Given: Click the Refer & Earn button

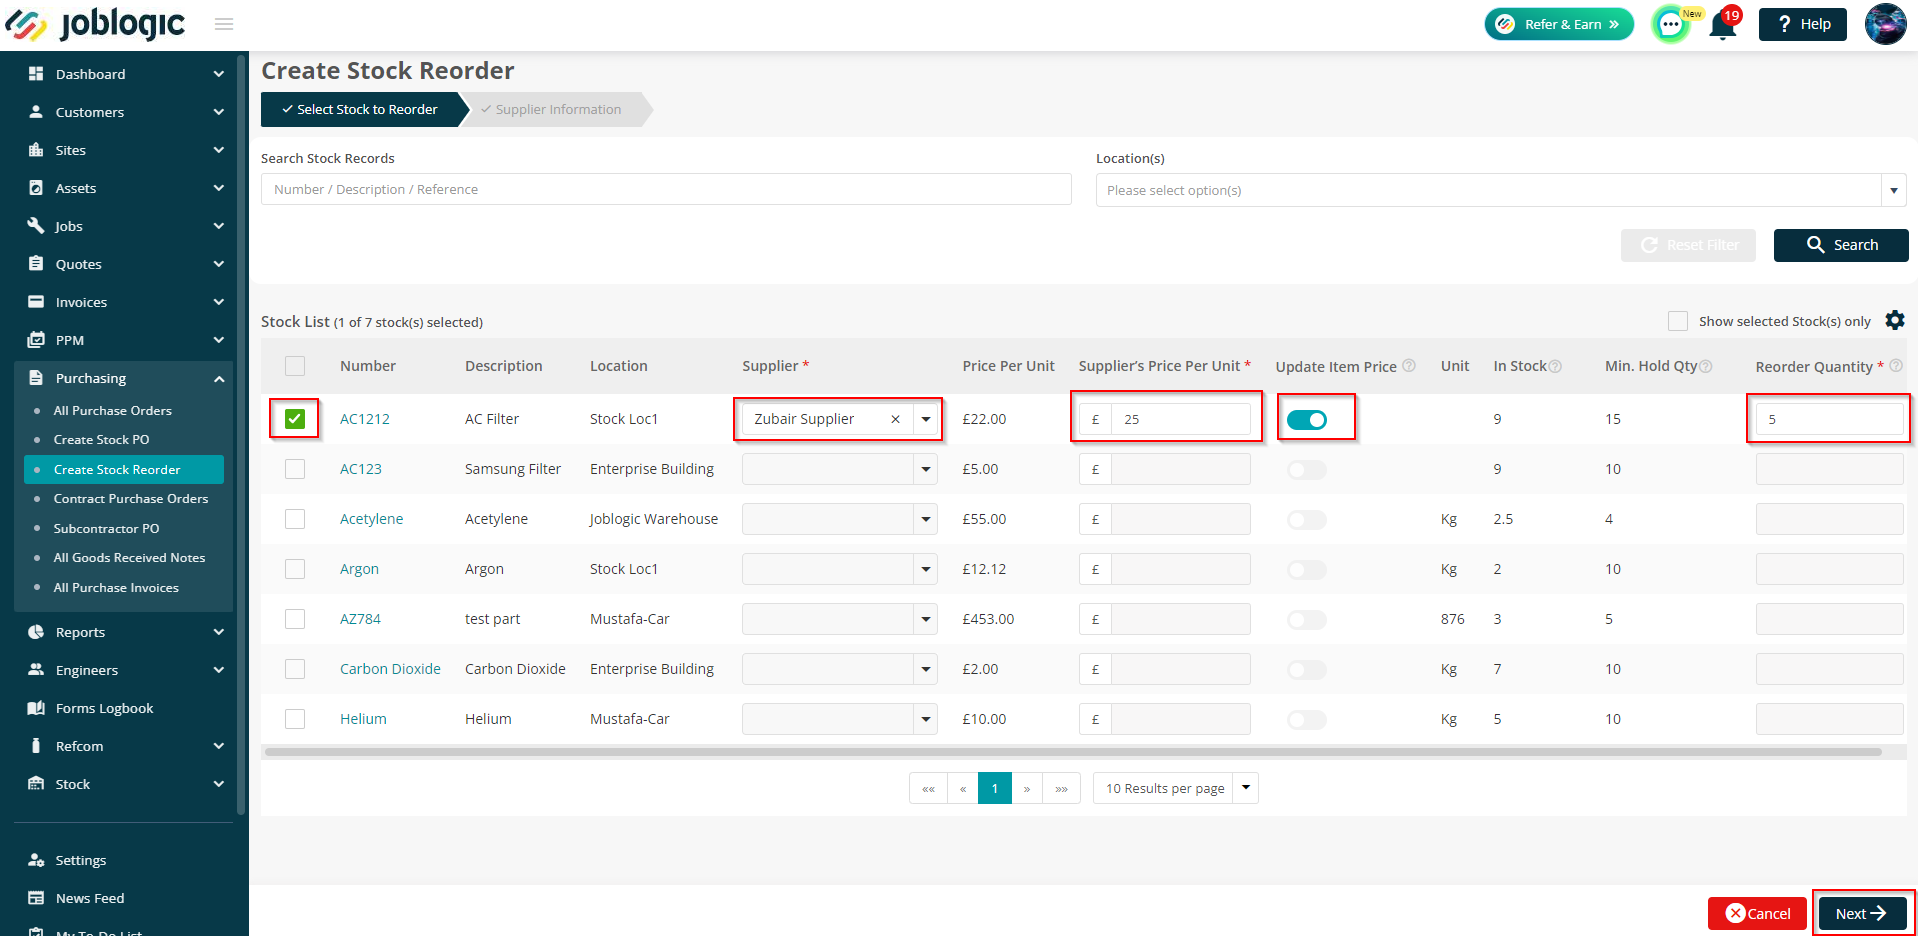Looking at the screenshot, I should pos(1559,24).
